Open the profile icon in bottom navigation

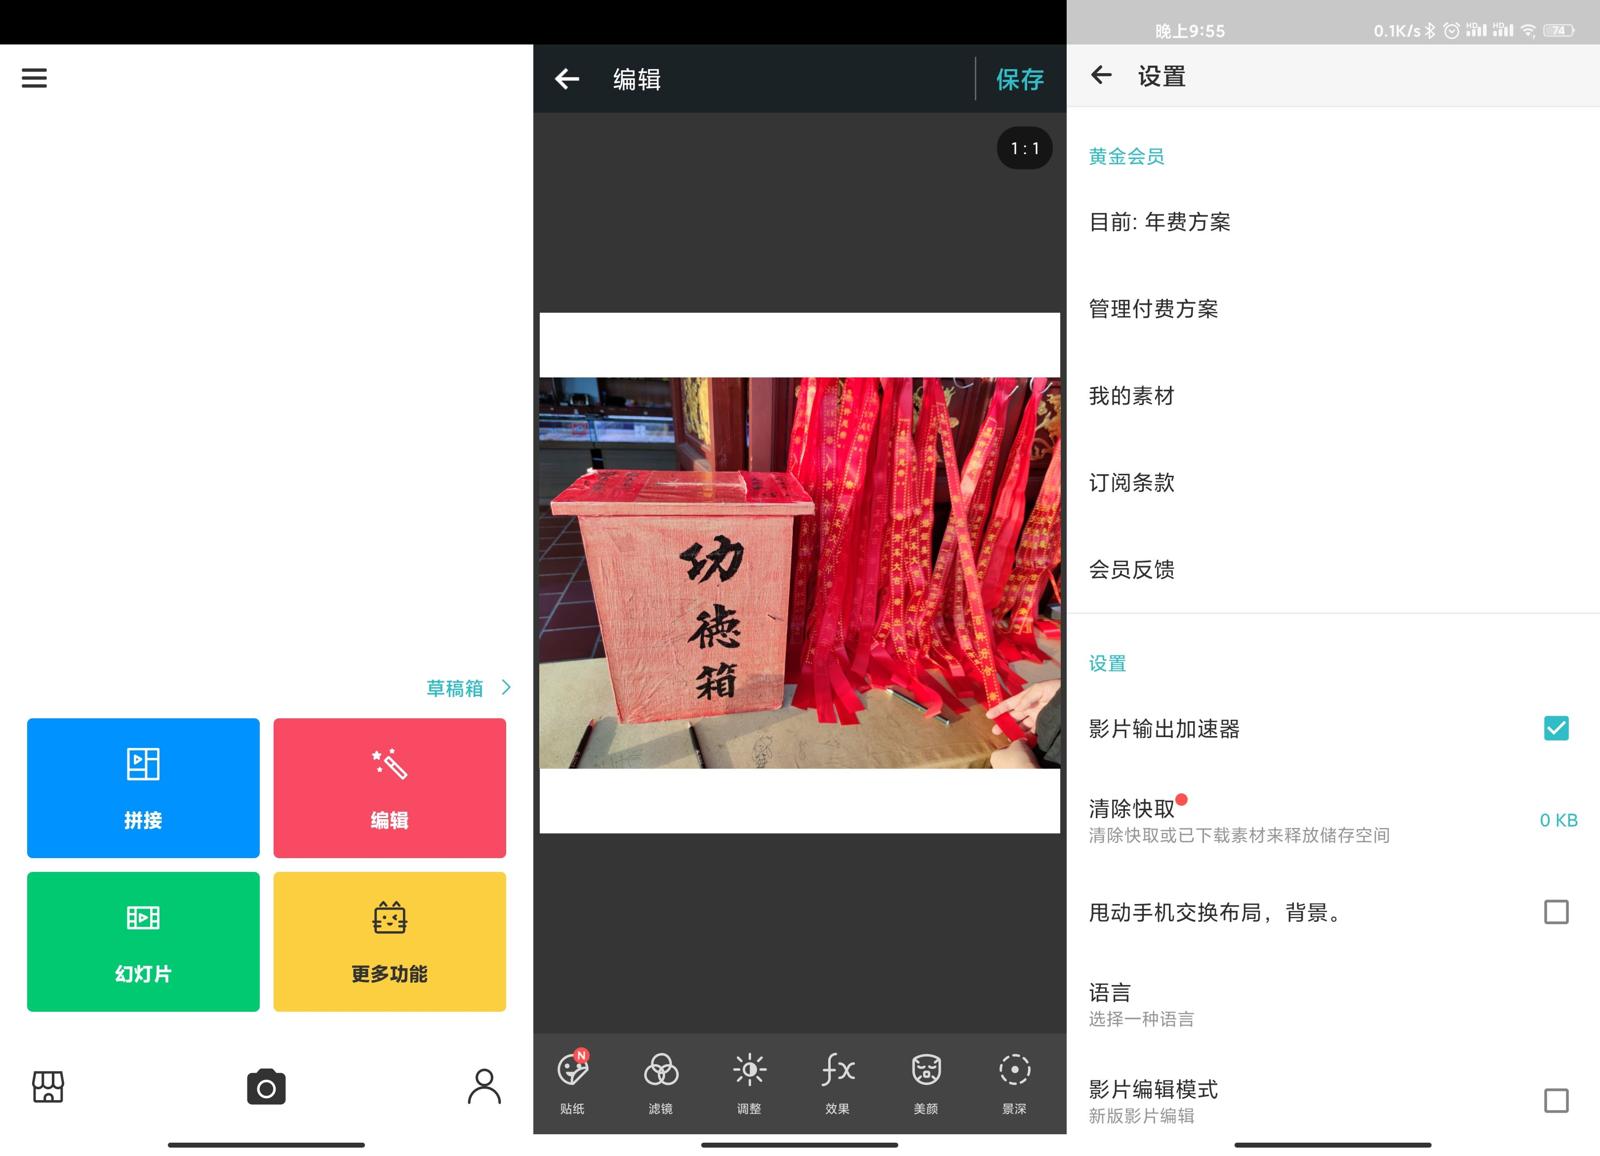484,1087
